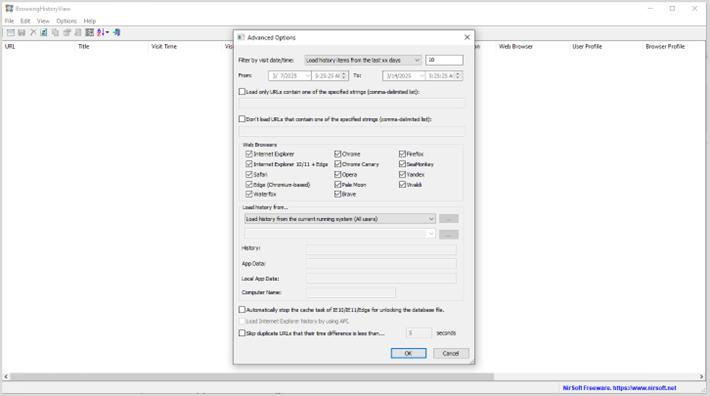The height and width of the screenshot is (396, 710).
Task: Close the Advanced Options dialog with X
Action: (467, 38)
